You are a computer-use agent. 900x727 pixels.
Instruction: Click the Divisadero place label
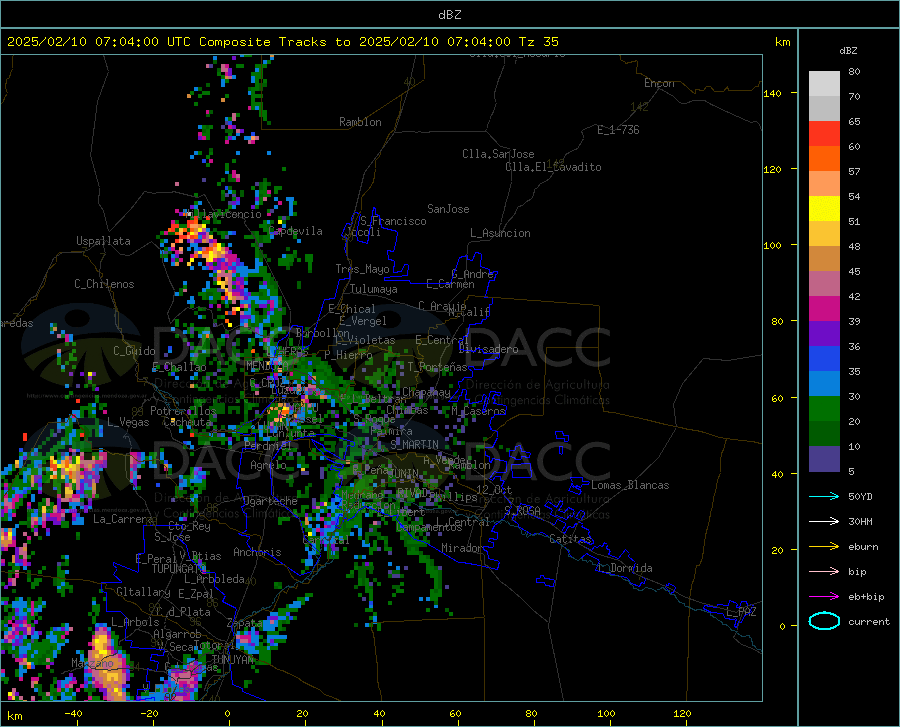(488, 349)
